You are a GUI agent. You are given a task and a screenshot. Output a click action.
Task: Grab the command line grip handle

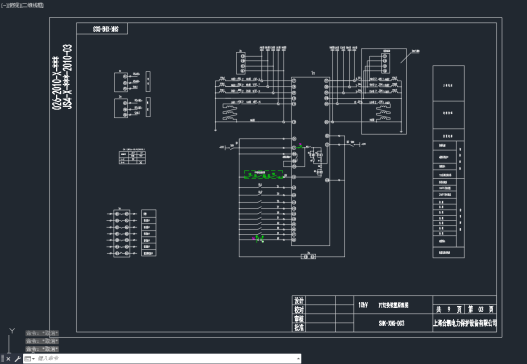2,359
